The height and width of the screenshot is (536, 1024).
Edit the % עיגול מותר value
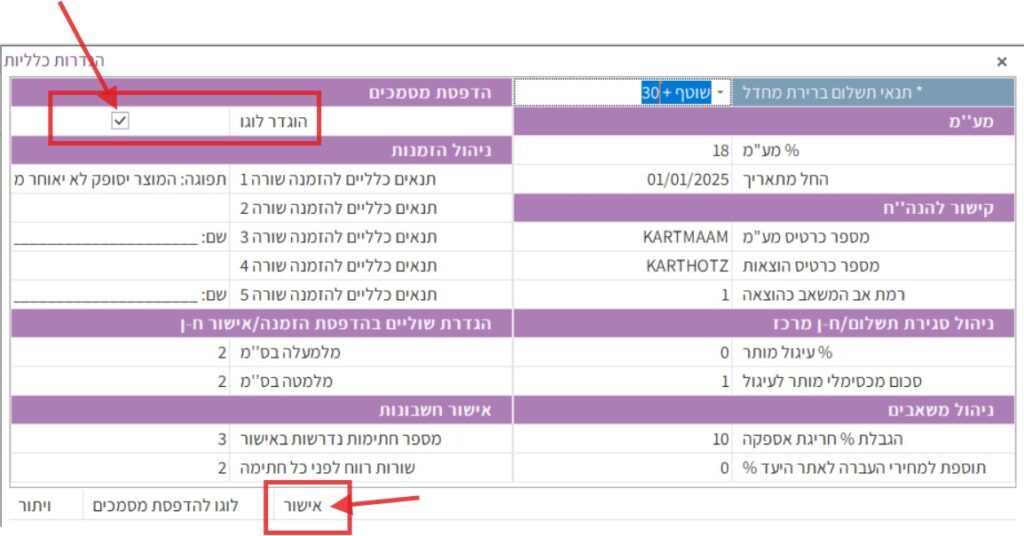click(622, 353)
